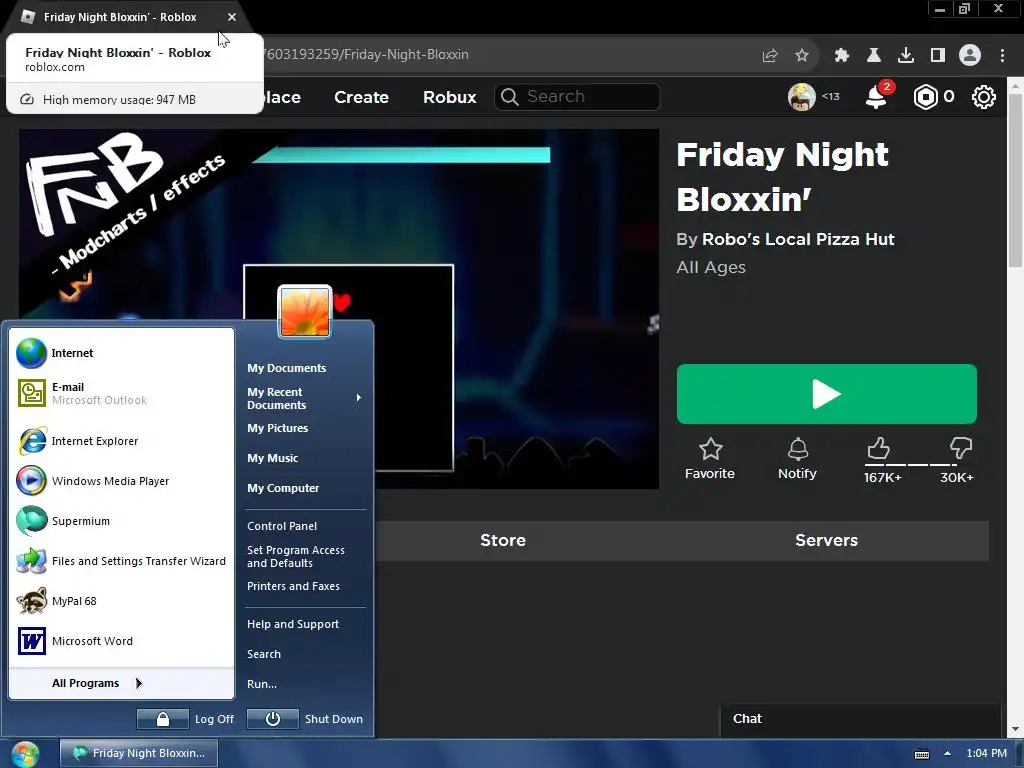Click the share page icon in address bar
Image resolution: width=1024 pixels, height=768 pixels.
770,56
